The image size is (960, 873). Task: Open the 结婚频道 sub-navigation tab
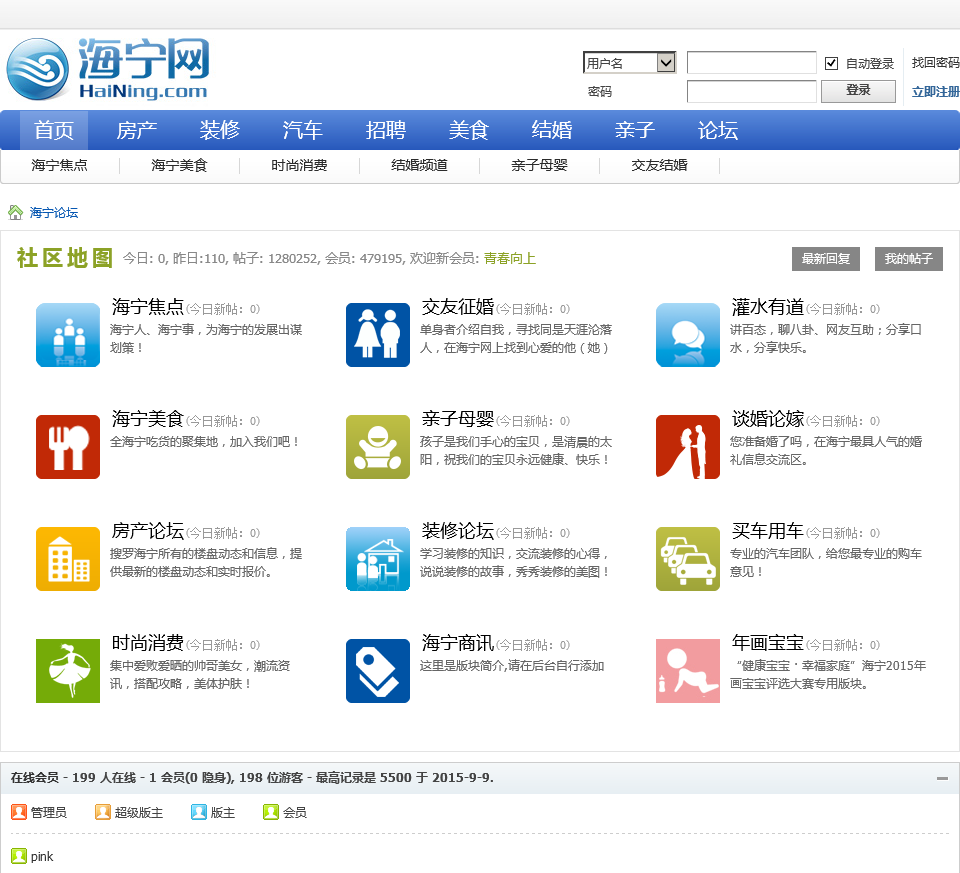tap(419, 166)
